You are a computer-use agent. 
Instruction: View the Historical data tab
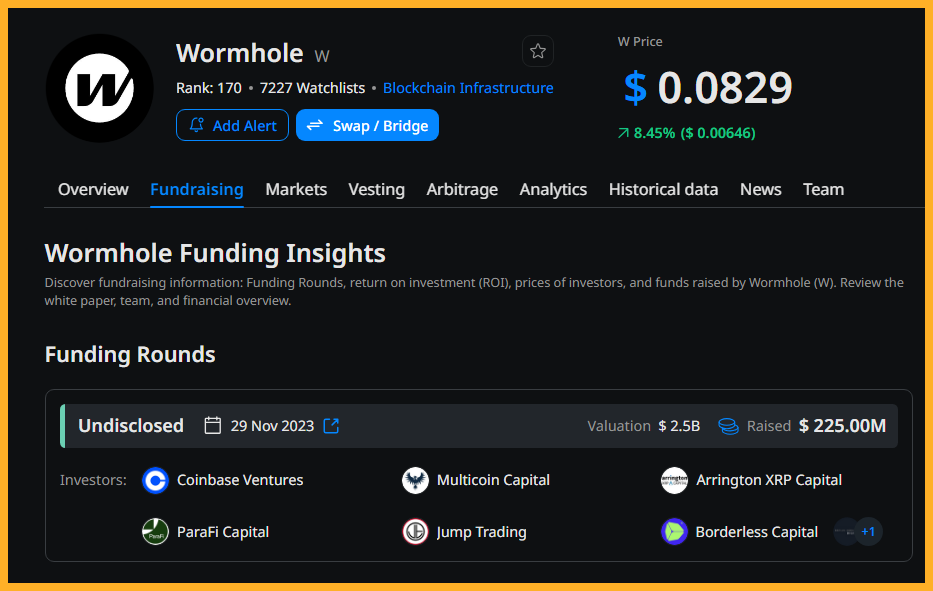(663, 189)
